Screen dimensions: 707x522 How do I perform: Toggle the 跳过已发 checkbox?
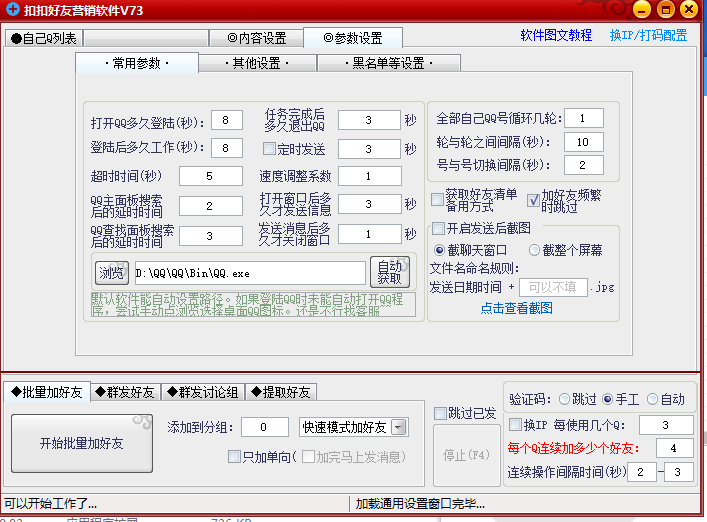(440, 413)
